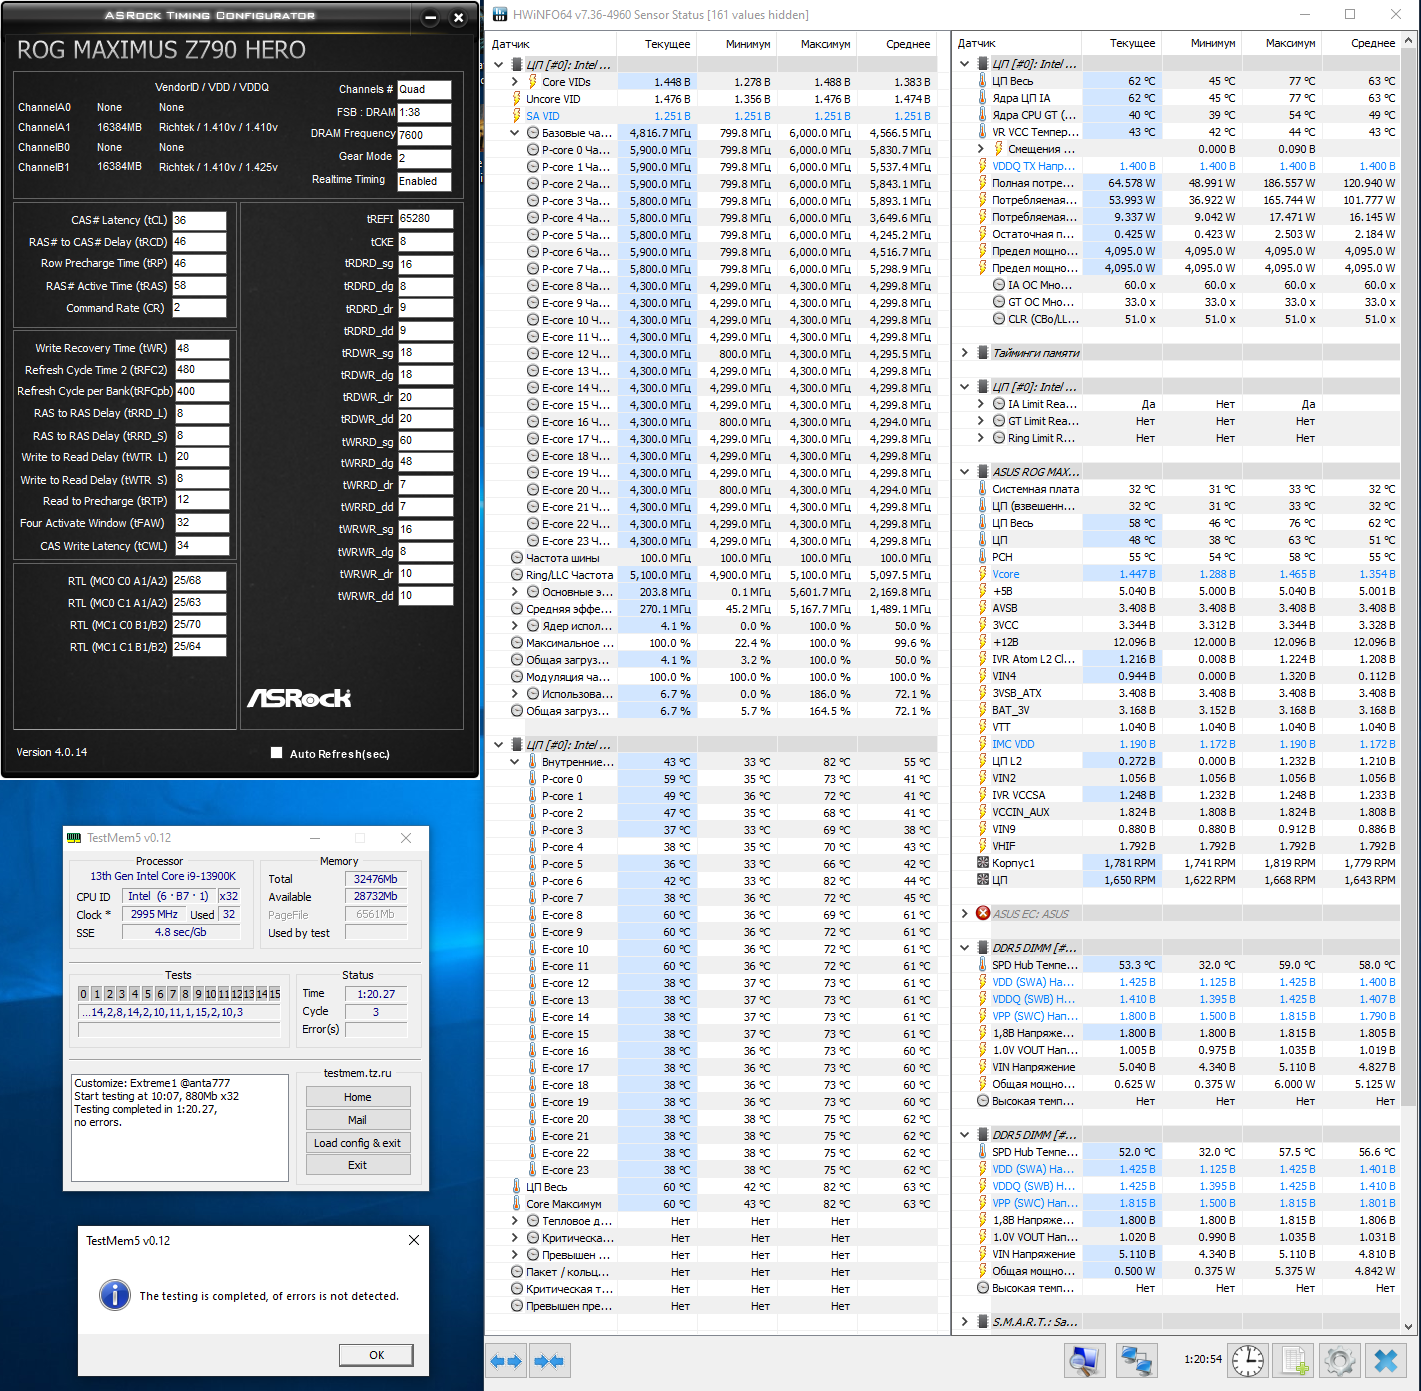
Task: Open the HWiNFO sensor summary magnifier icon
Action: coord(1084,1360)
